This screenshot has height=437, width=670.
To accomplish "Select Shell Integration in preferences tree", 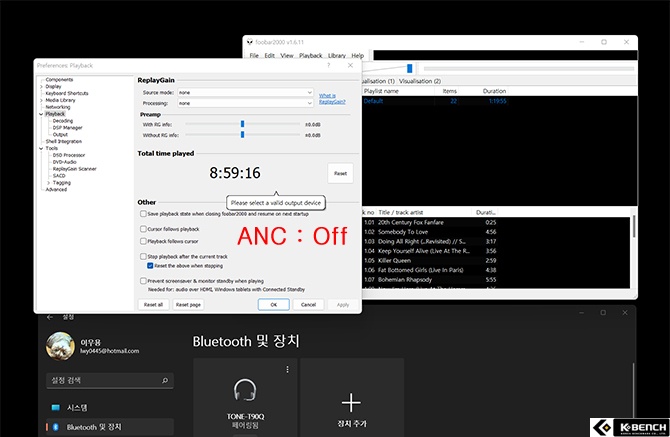I will coord(64,141).
